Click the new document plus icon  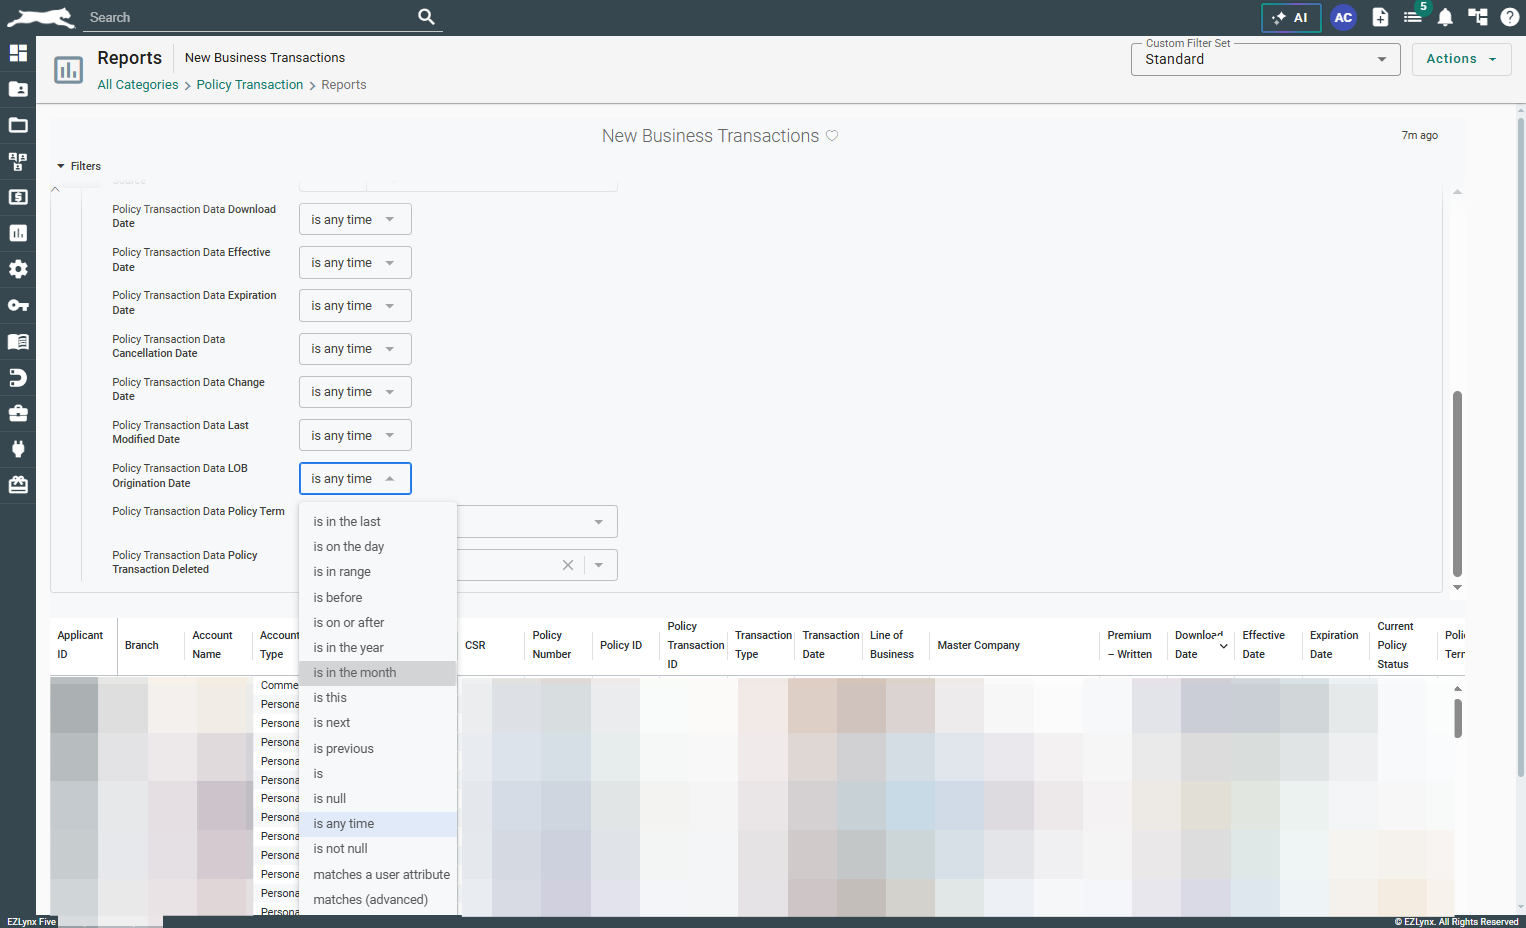point(1380,17)
